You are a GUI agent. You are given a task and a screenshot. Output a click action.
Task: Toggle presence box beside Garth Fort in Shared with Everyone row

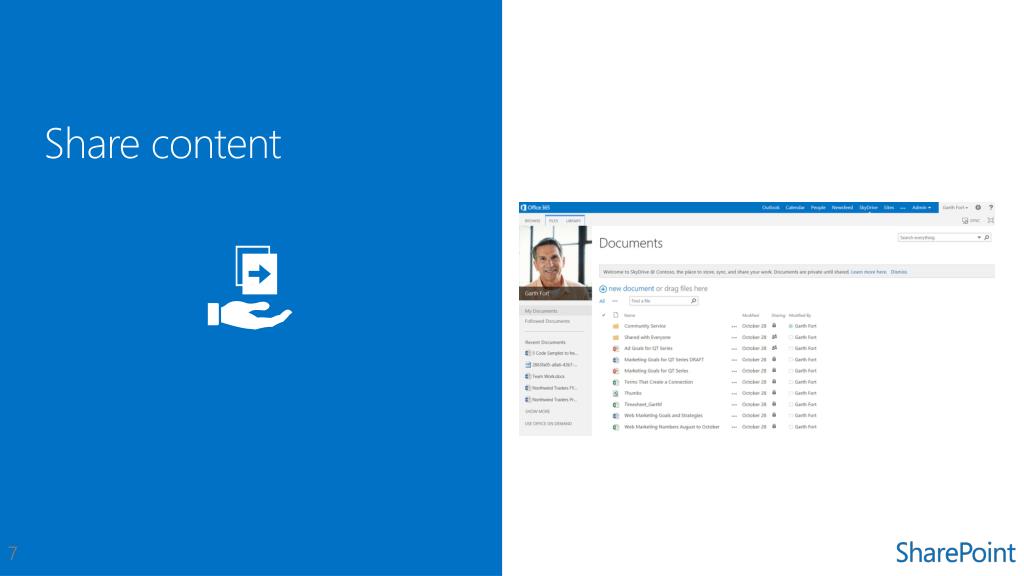(790, 338)
